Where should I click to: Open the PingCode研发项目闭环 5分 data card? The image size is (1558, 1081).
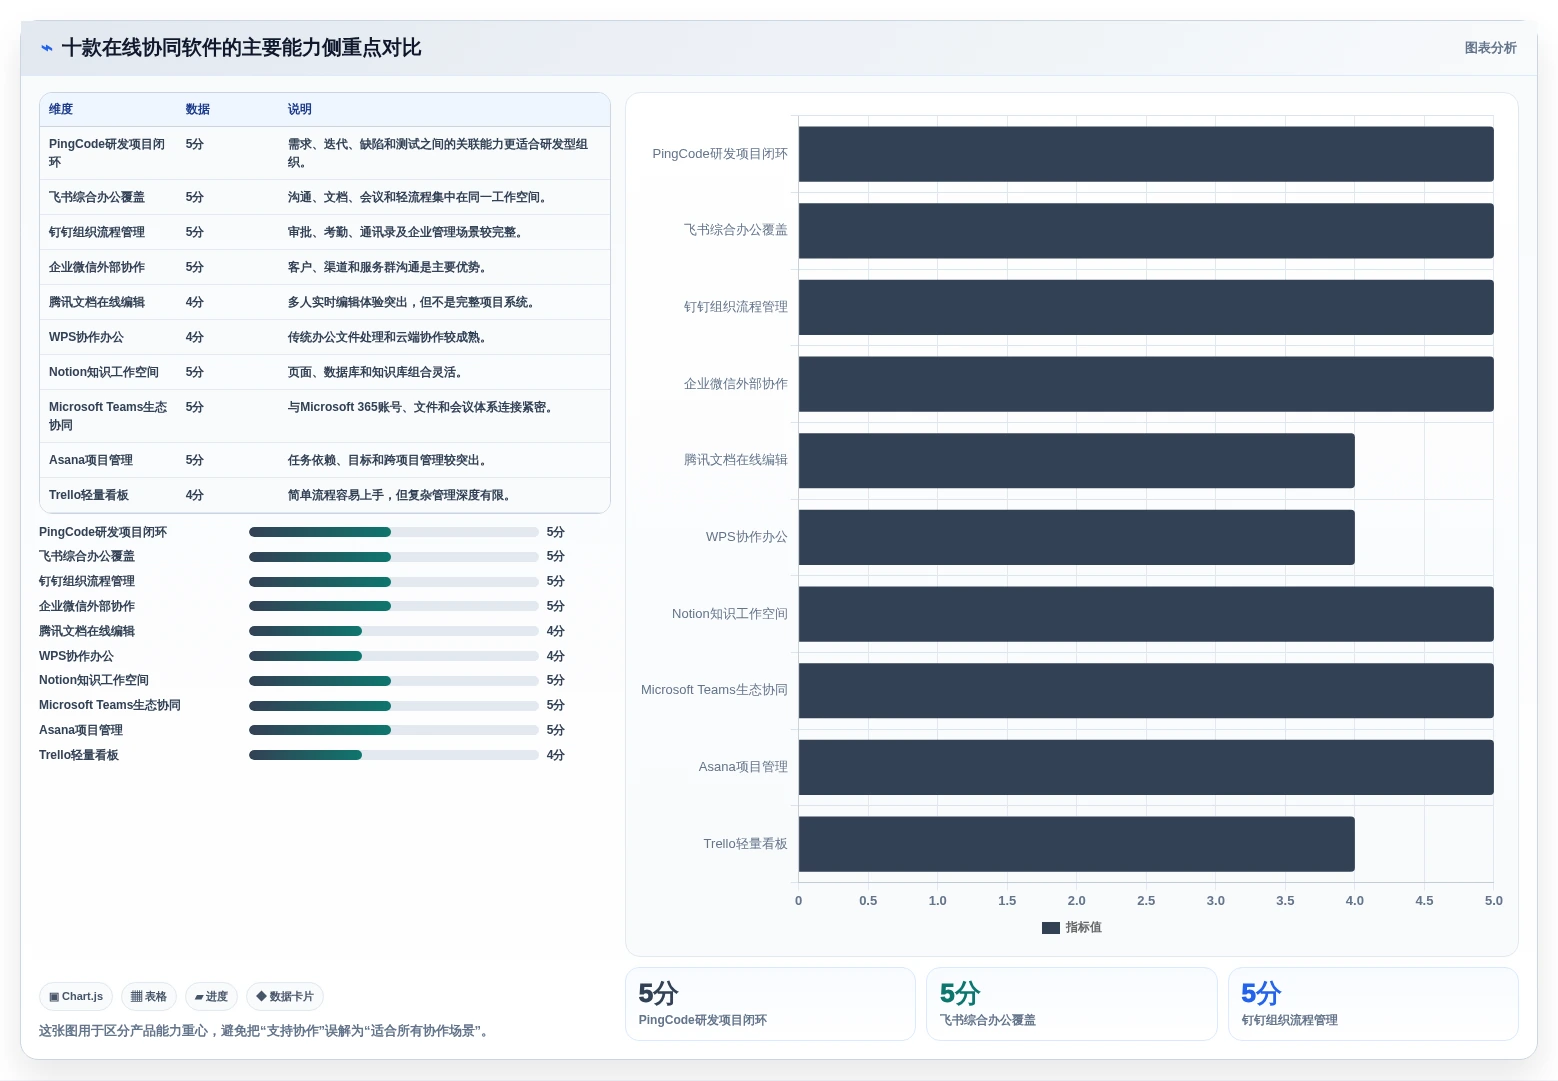[x=770, y=1004]
